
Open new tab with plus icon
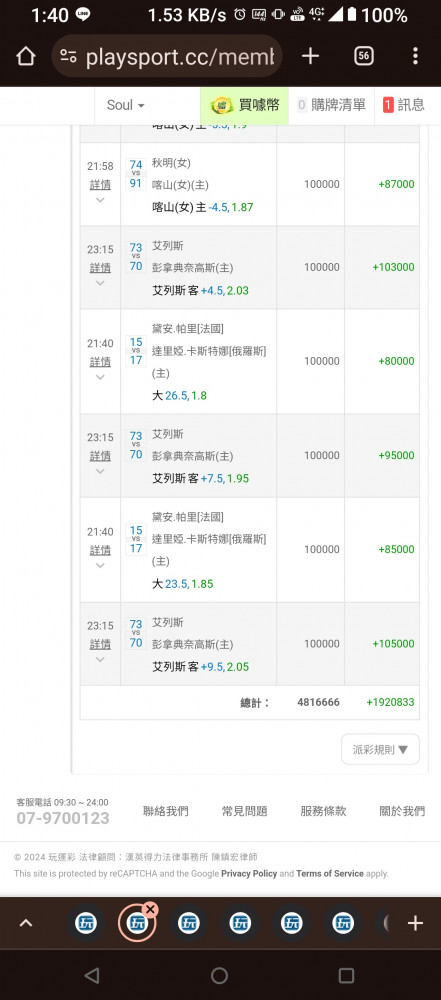tap(310, 56)
